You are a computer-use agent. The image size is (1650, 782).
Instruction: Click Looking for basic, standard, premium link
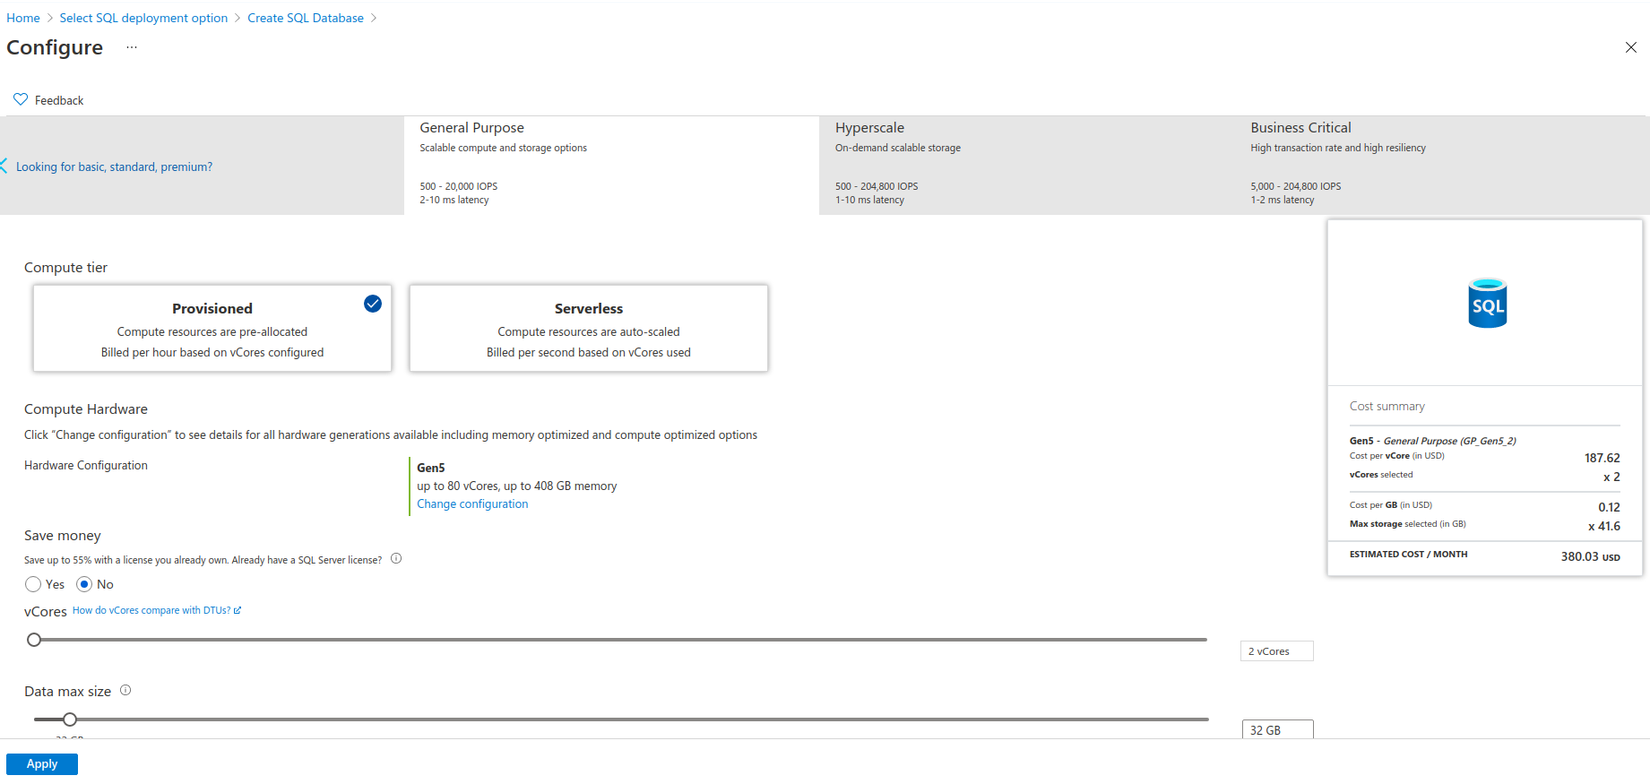[114, 167]
